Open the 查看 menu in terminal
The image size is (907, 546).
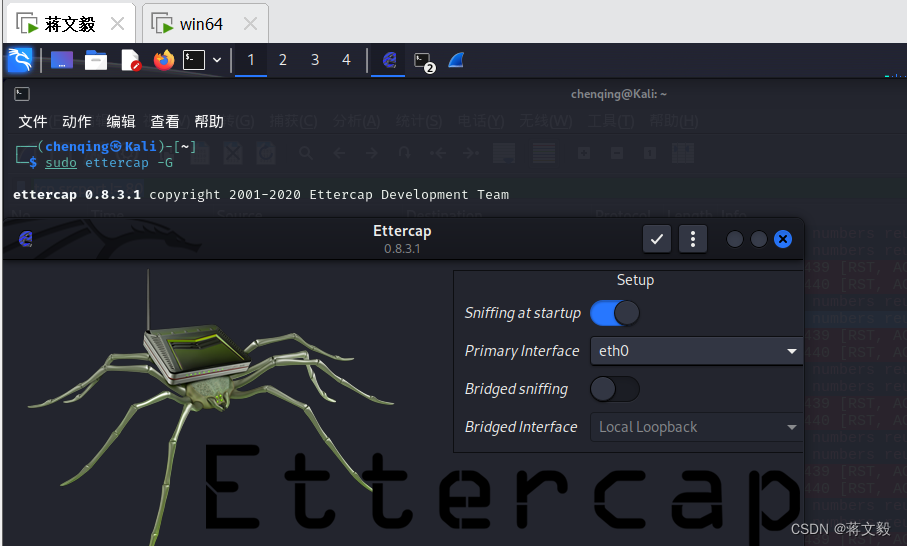click(164, 121)
